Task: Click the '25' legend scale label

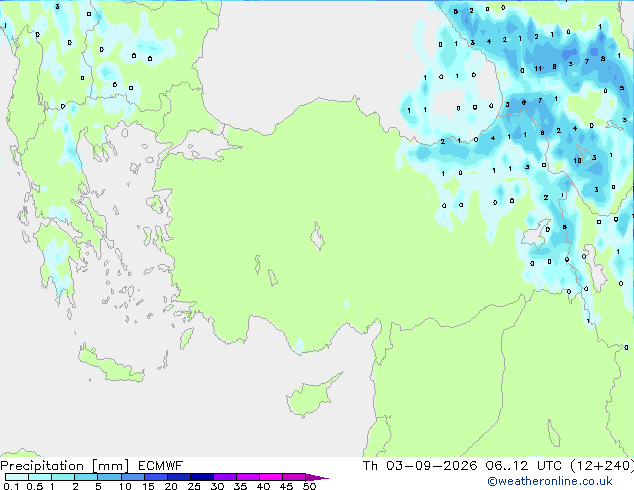Action: pyautogui.click(x=194, y=486)
